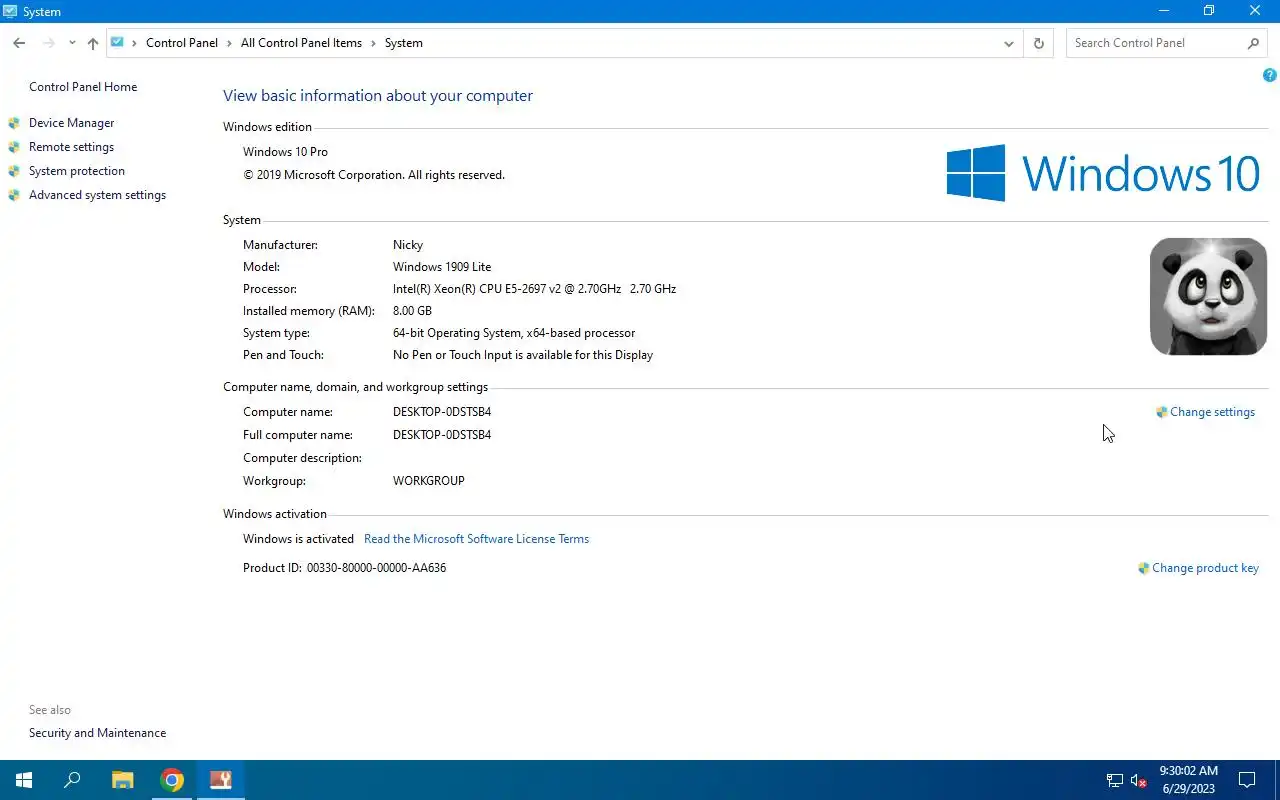Open the Action Center notifications icon
1280x800 pixels.
pos(1247,780)
